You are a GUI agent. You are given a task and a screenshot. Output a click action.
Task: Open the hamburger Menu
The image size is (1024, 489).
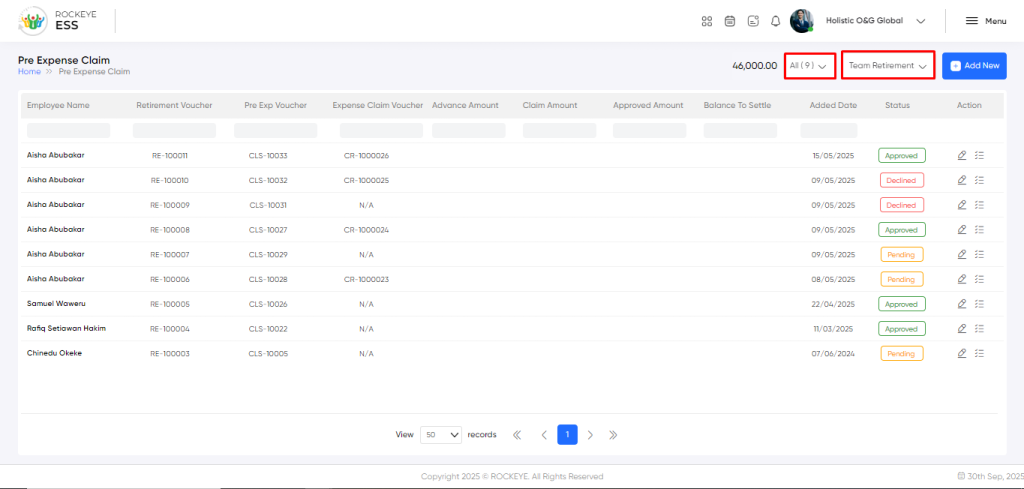click(x=985, y=21)
